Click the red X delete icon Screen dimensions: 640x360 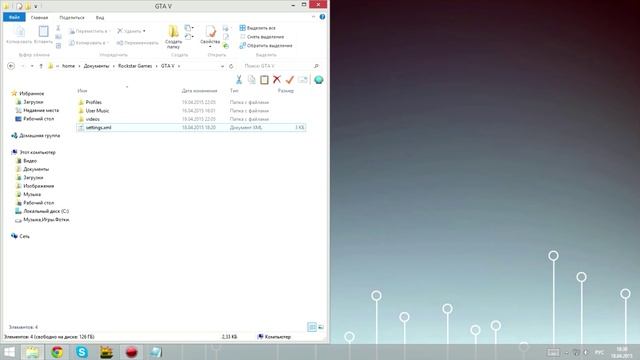coord(277,80)
